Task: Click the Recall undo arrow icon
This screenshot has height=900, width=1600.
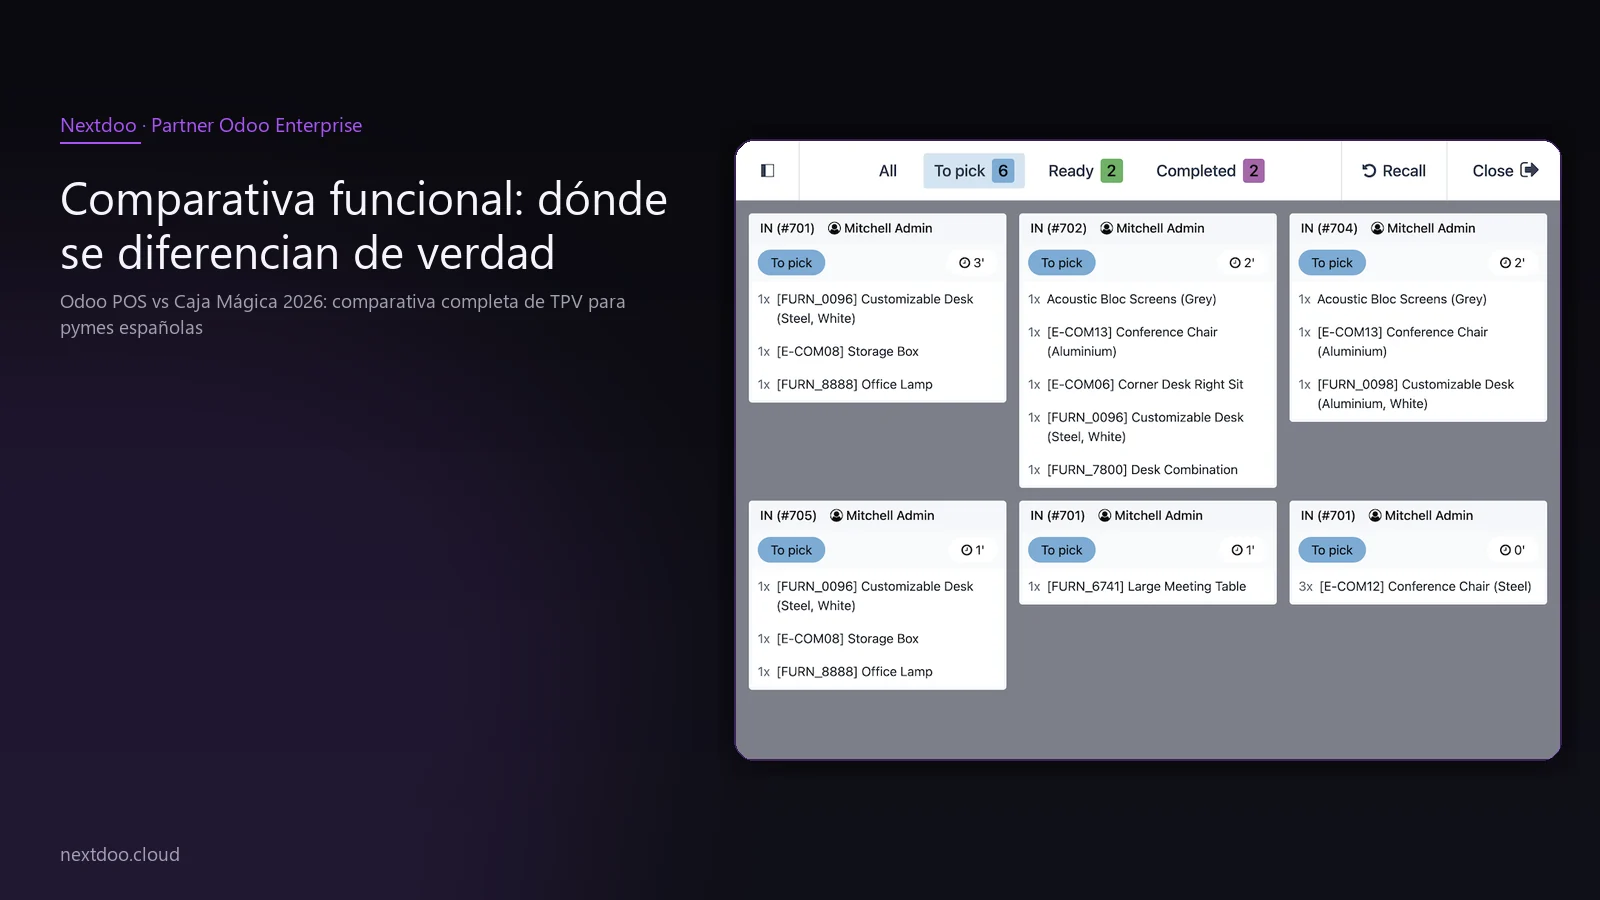Action: pos(1369,171)
